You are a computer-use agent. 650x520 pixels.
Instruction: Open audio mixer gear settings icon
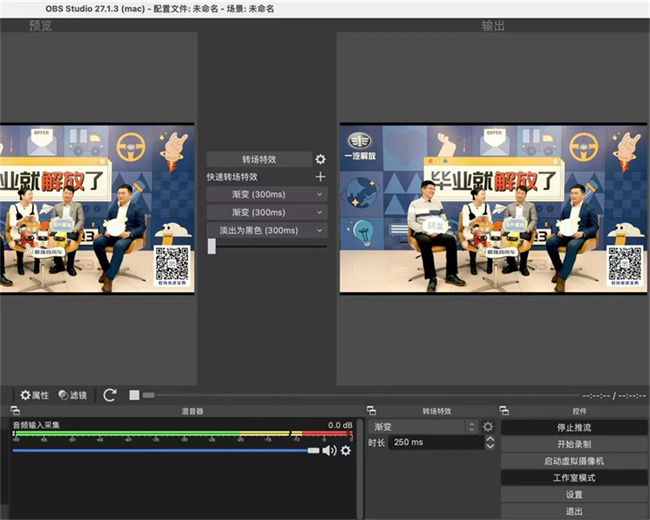click(x=346, y=451)
